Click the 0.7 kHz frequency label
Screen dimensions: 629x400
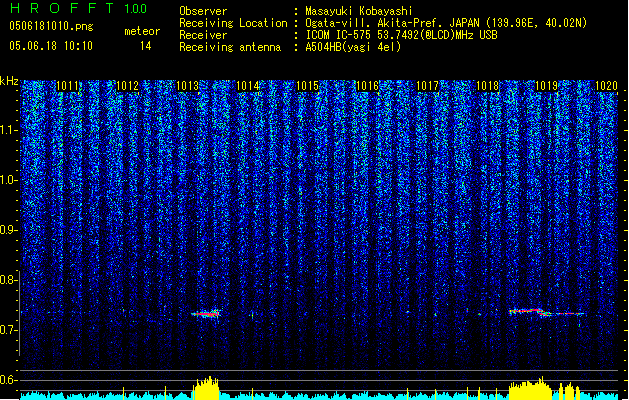pos(8,330)
